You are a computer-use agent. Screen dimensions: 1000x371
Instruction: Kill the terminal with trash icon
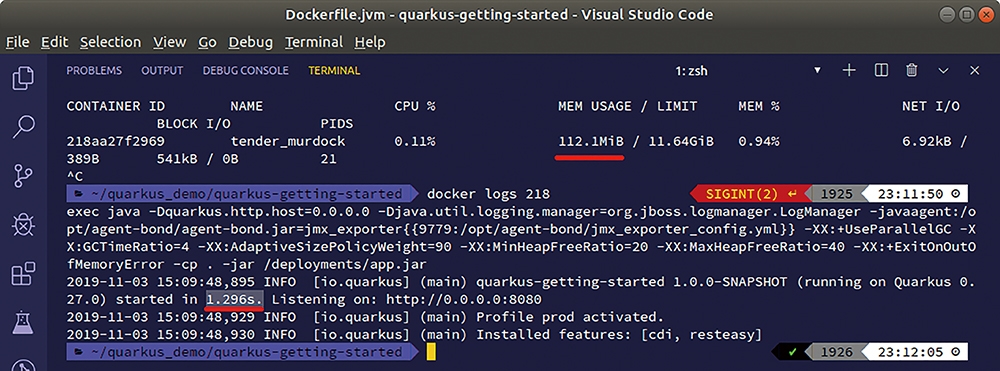point(912,71)
